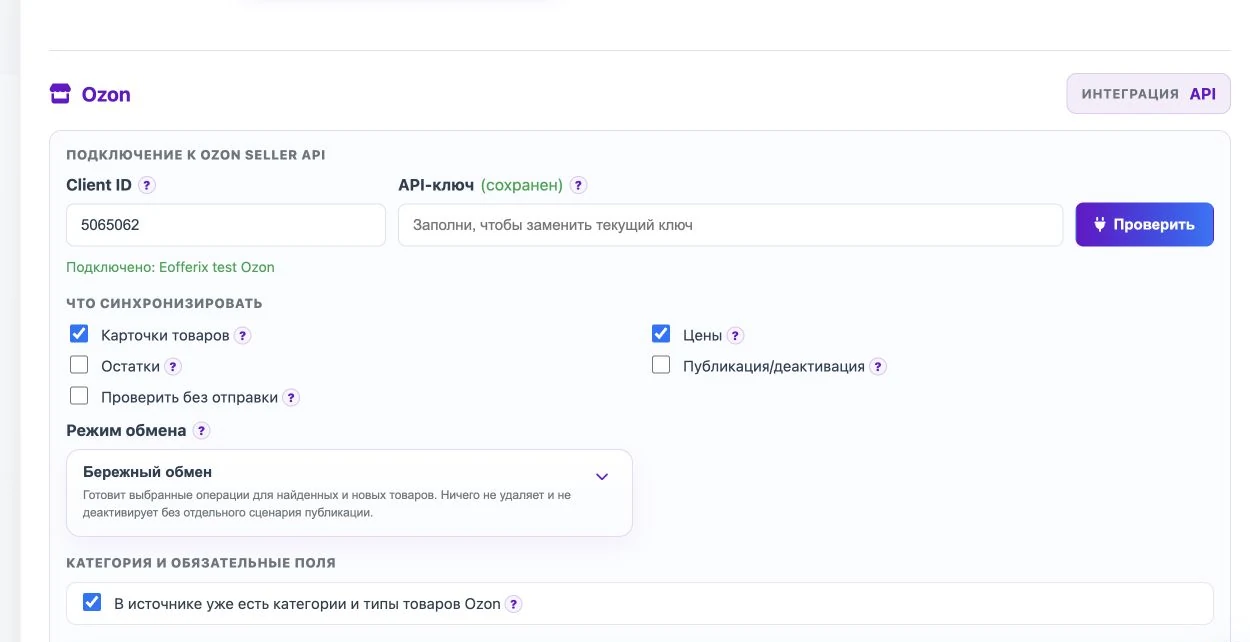
Task: Click the Проверить button
Action: point(1145,225)
